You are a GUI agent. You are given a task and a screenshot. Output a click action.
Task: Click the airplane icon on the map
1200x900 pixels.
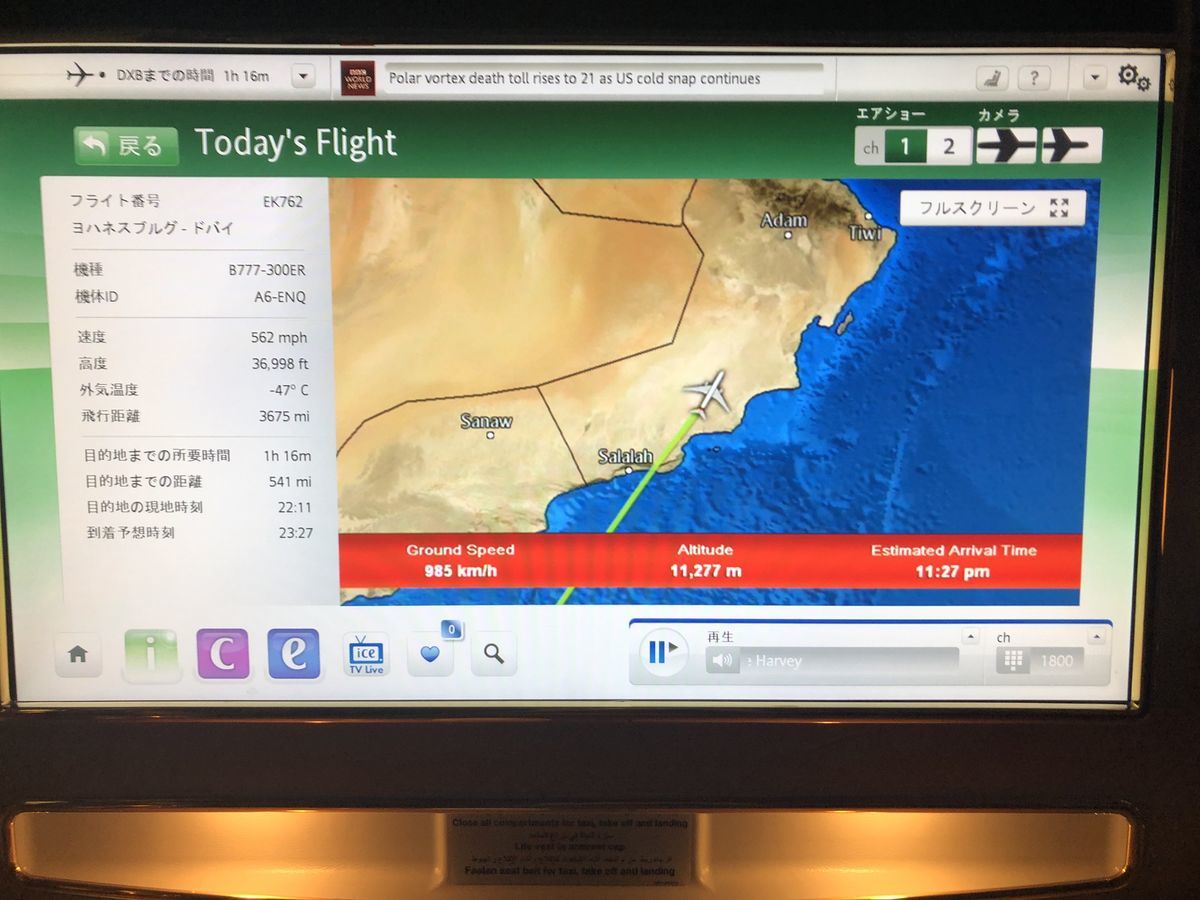709,393
